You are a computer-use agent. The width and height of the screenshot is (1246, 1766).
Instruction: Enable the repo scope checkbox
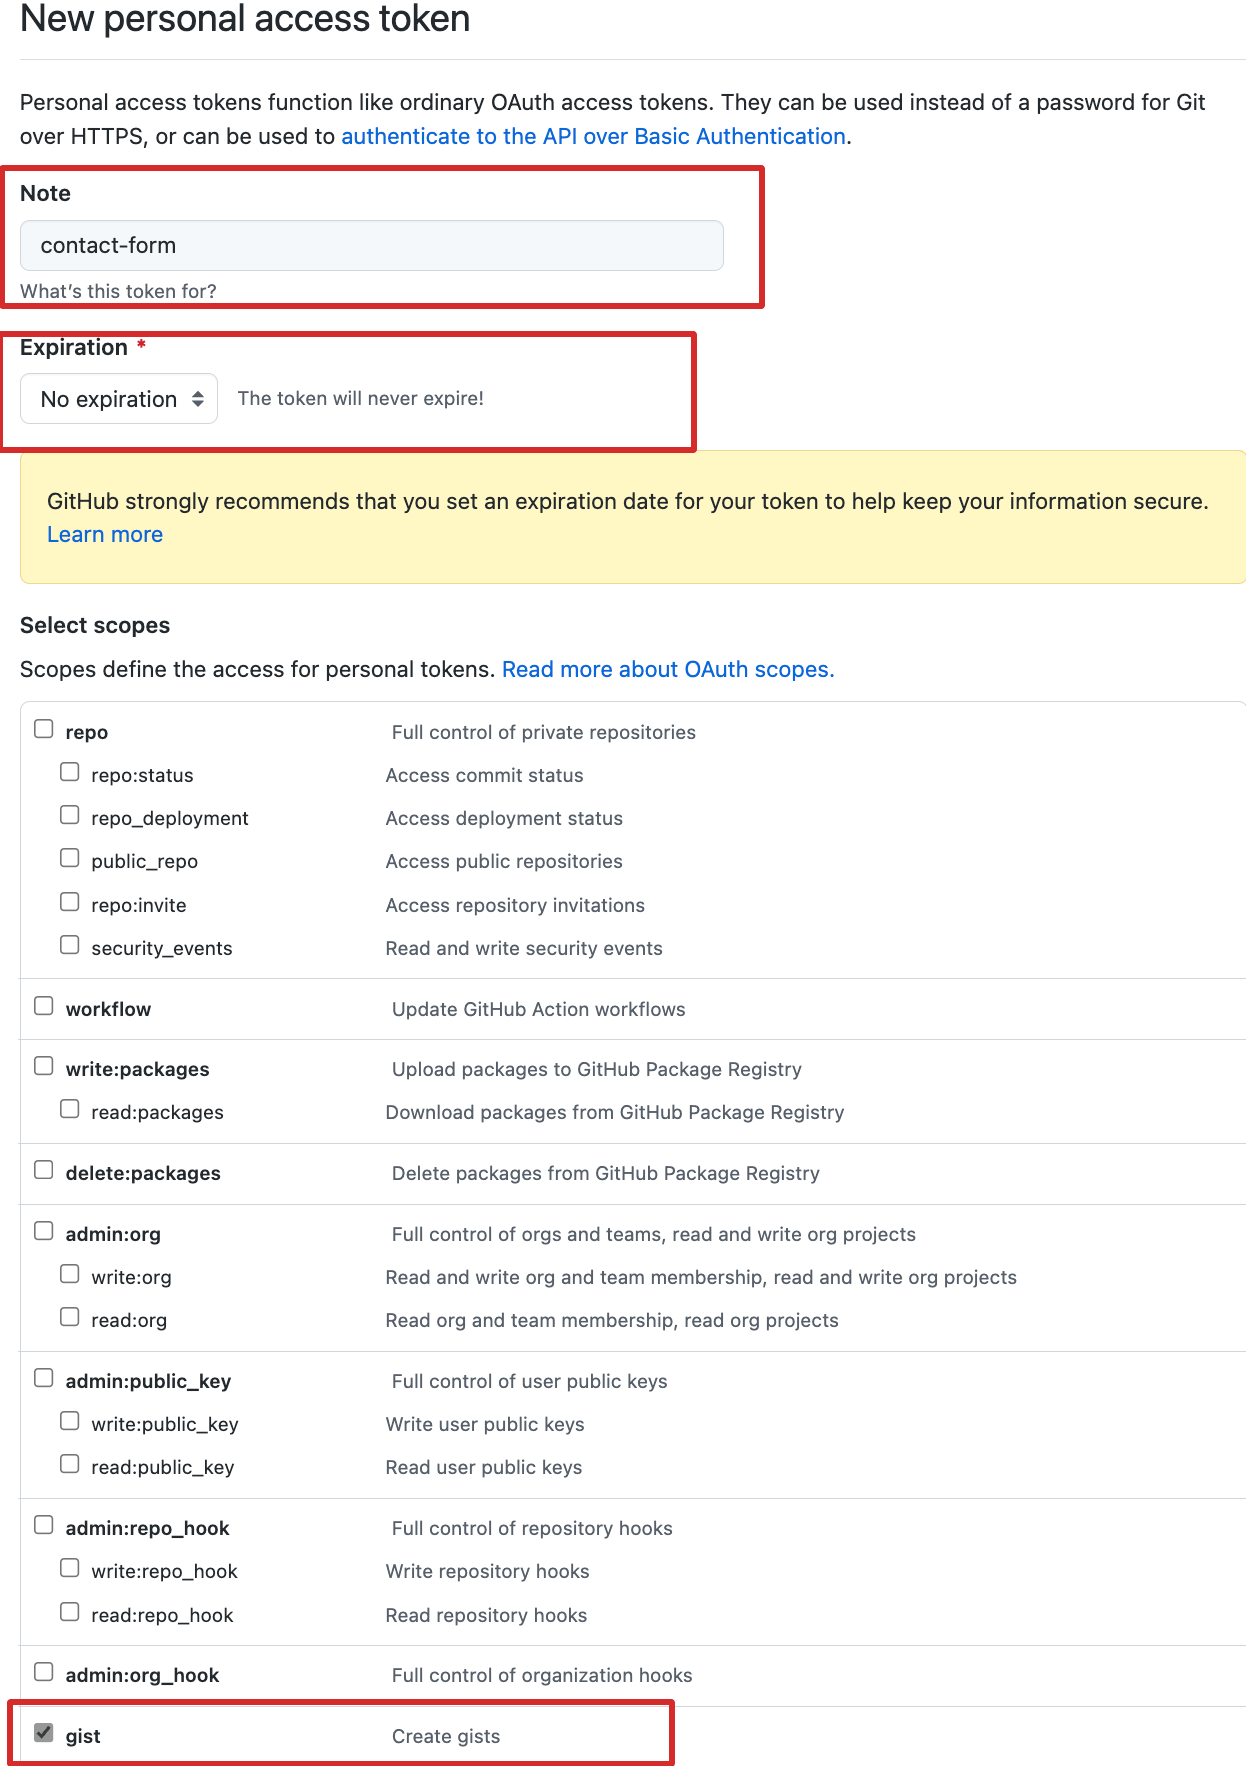click(x=44, y=729)
